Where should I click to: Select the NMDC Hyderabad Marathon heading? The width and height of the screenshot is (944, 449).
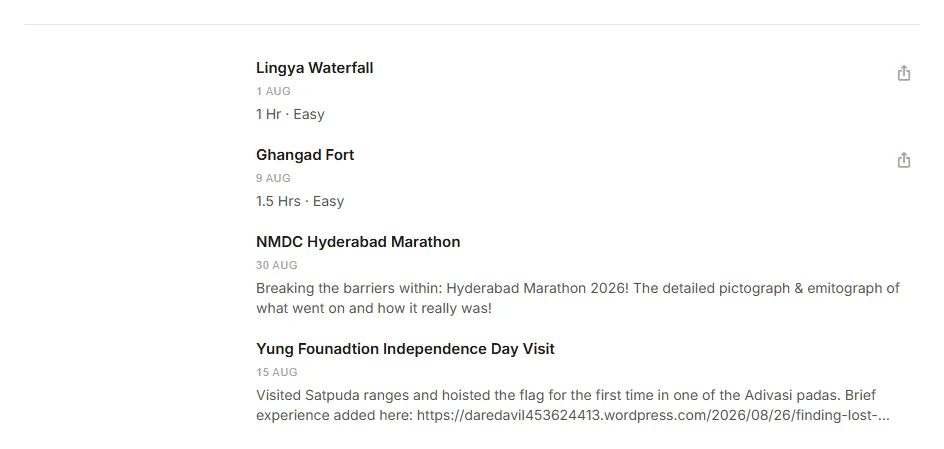[358, 242]
